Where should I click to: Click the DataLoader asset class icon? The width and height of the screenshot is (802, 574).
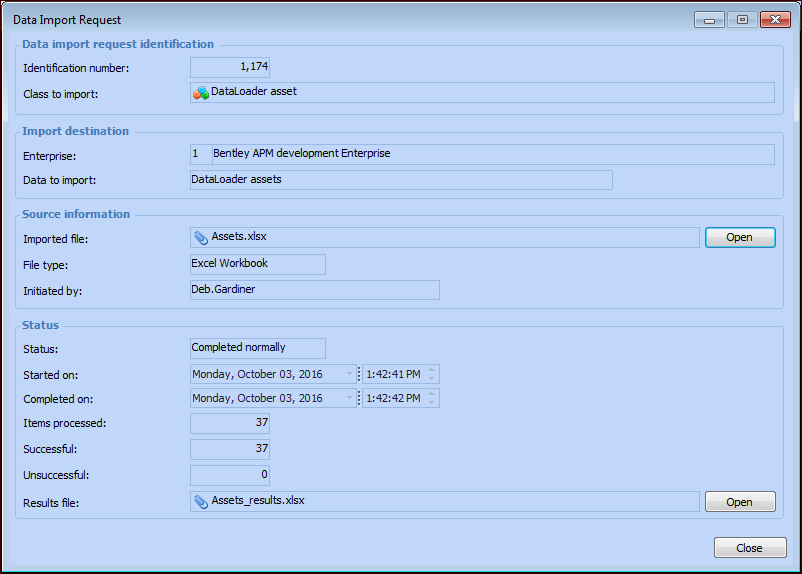201,92
